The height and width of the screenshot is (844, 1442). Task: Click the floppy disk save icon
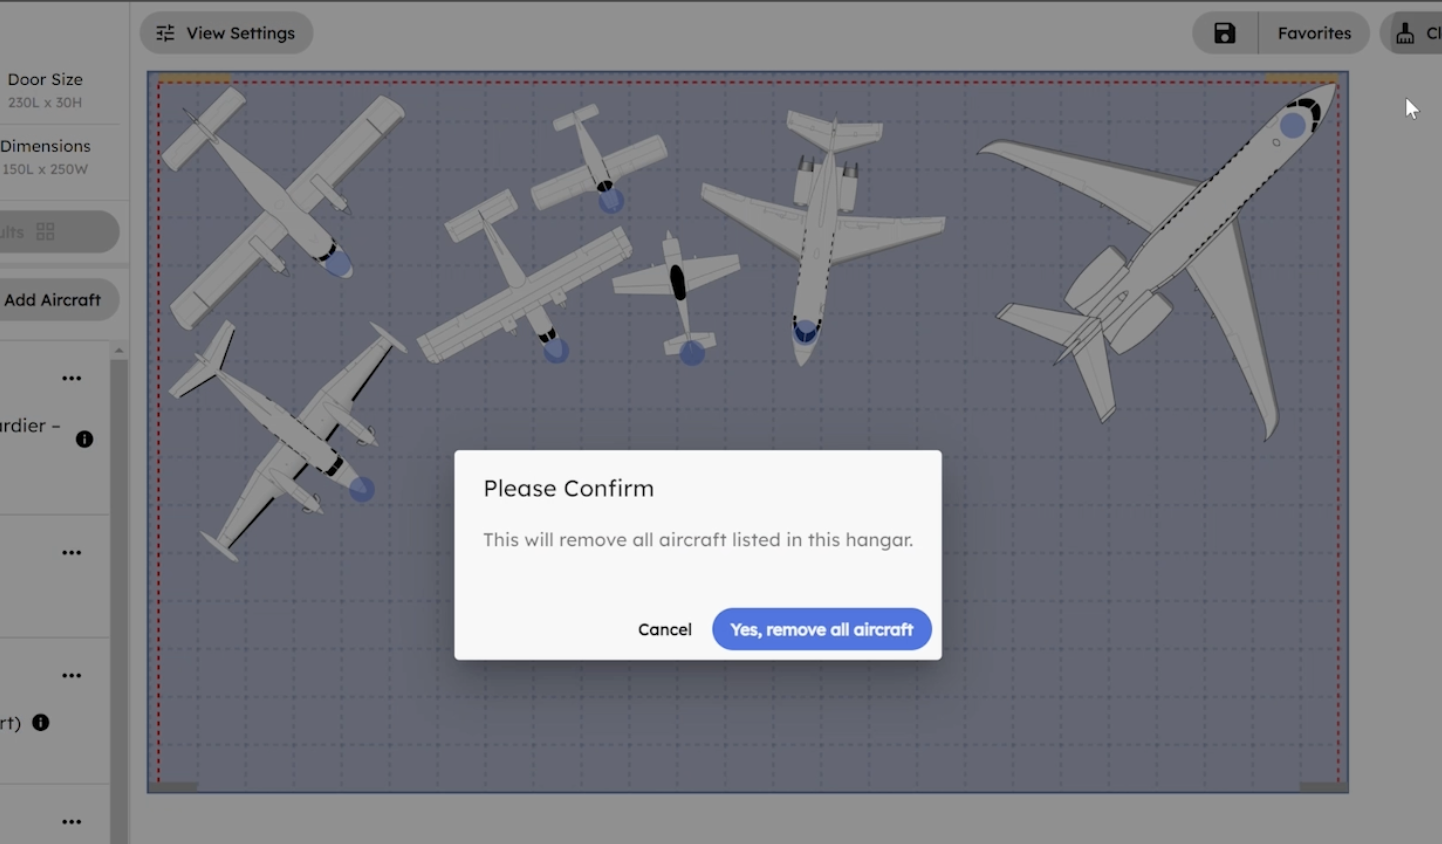1224,33
